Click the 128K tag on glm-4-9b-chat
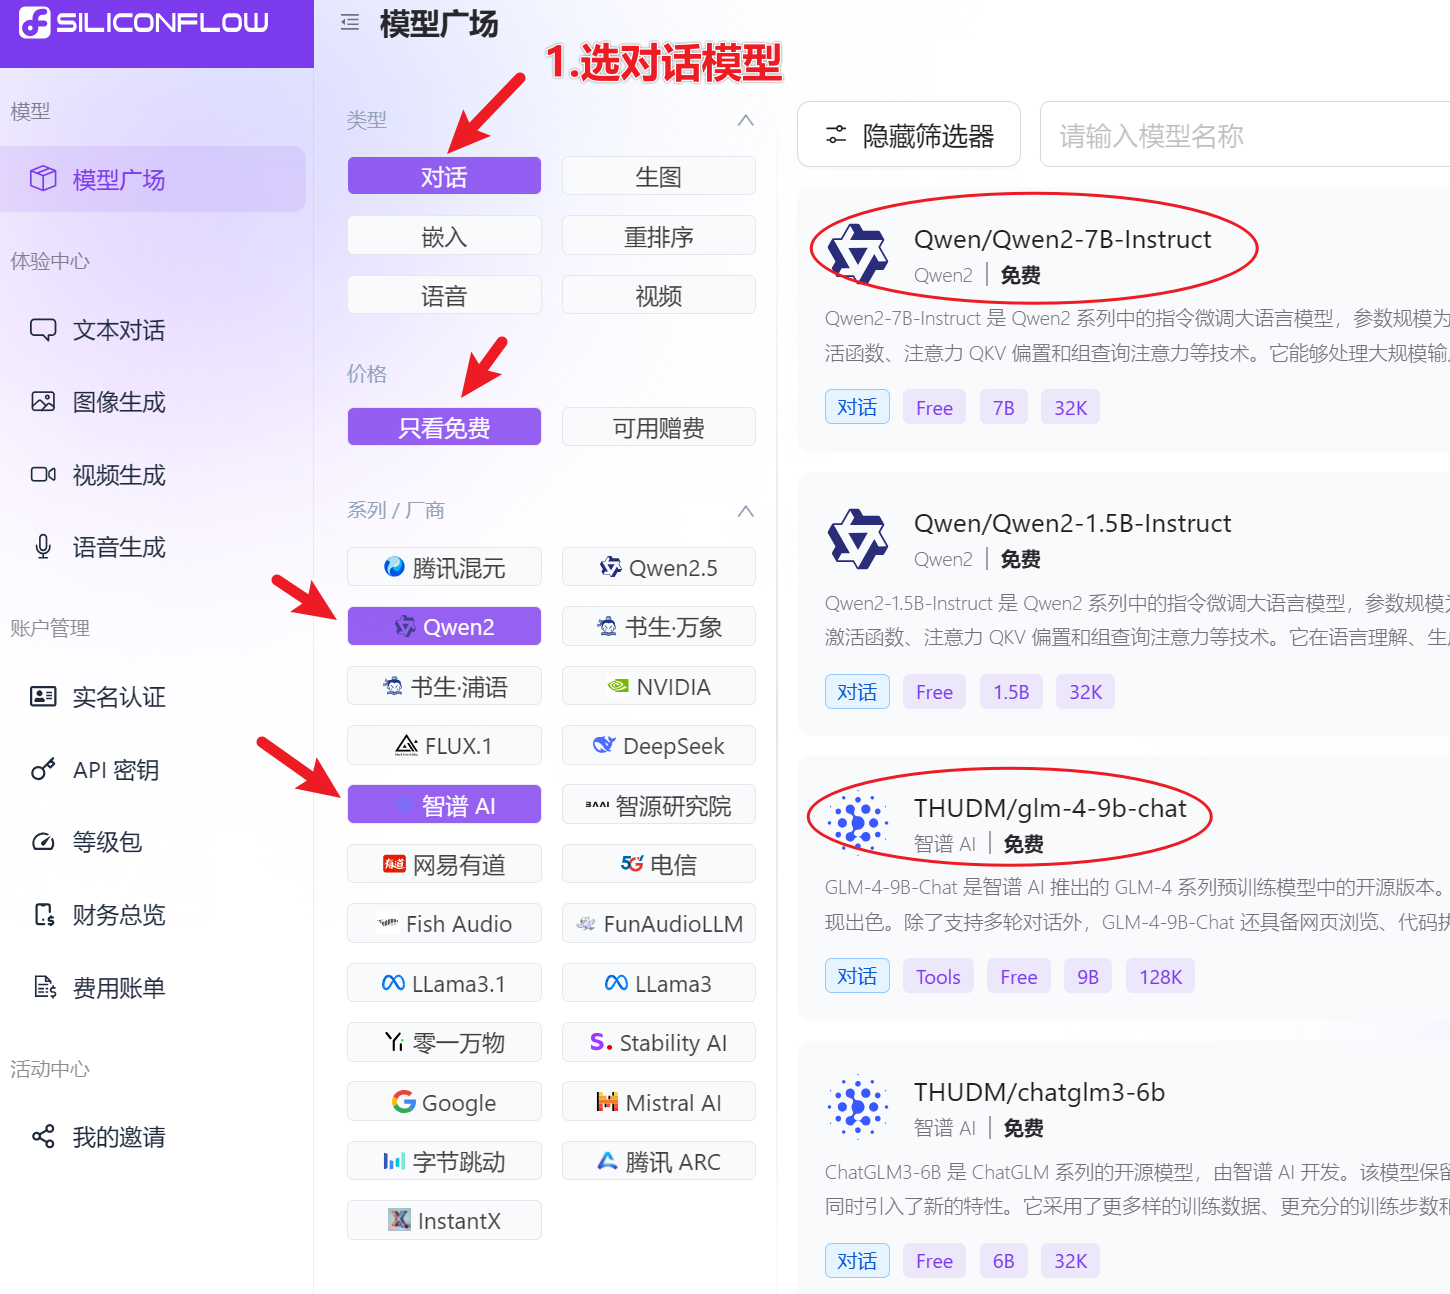The height and width of the screenshot is (1294, 1450). (x=1160, y=976)
